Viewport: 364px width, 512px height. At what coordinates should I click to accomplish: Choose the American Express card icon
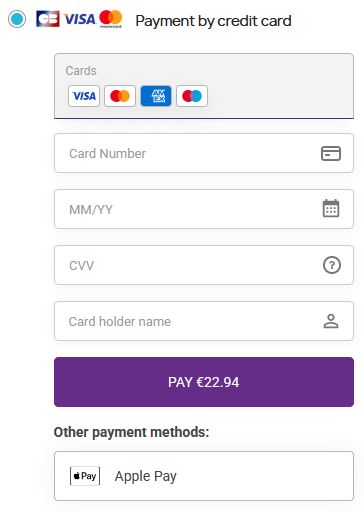(x=156, y=96)
